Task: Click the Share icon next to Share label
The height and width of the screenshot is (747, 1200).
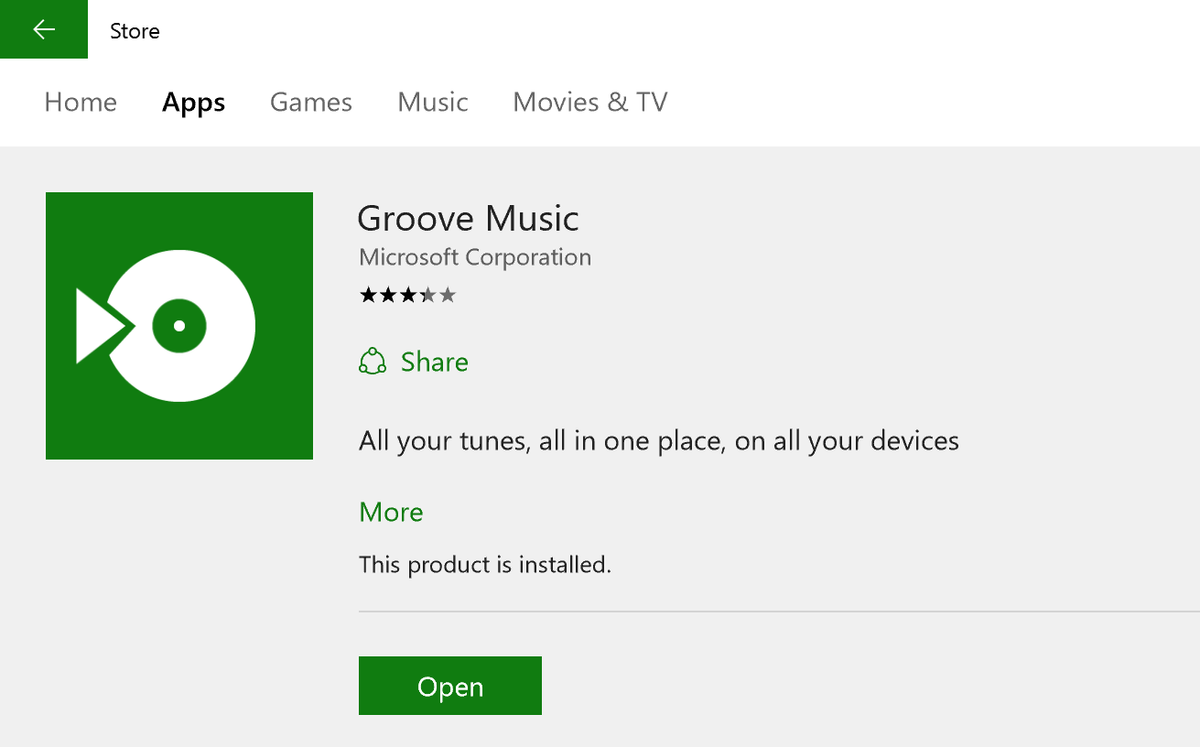Action: tap(372, 362)
